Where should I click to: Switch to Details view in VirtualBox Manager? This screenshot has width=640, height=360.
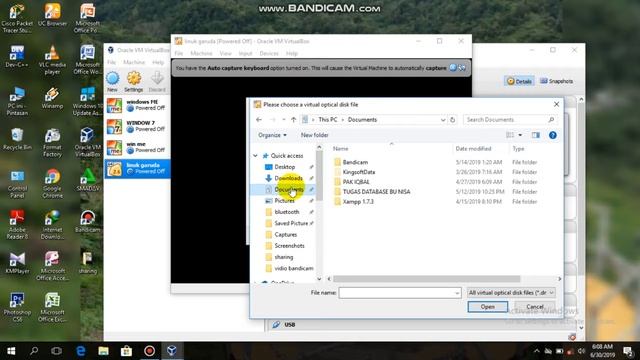tap(519, 81)
